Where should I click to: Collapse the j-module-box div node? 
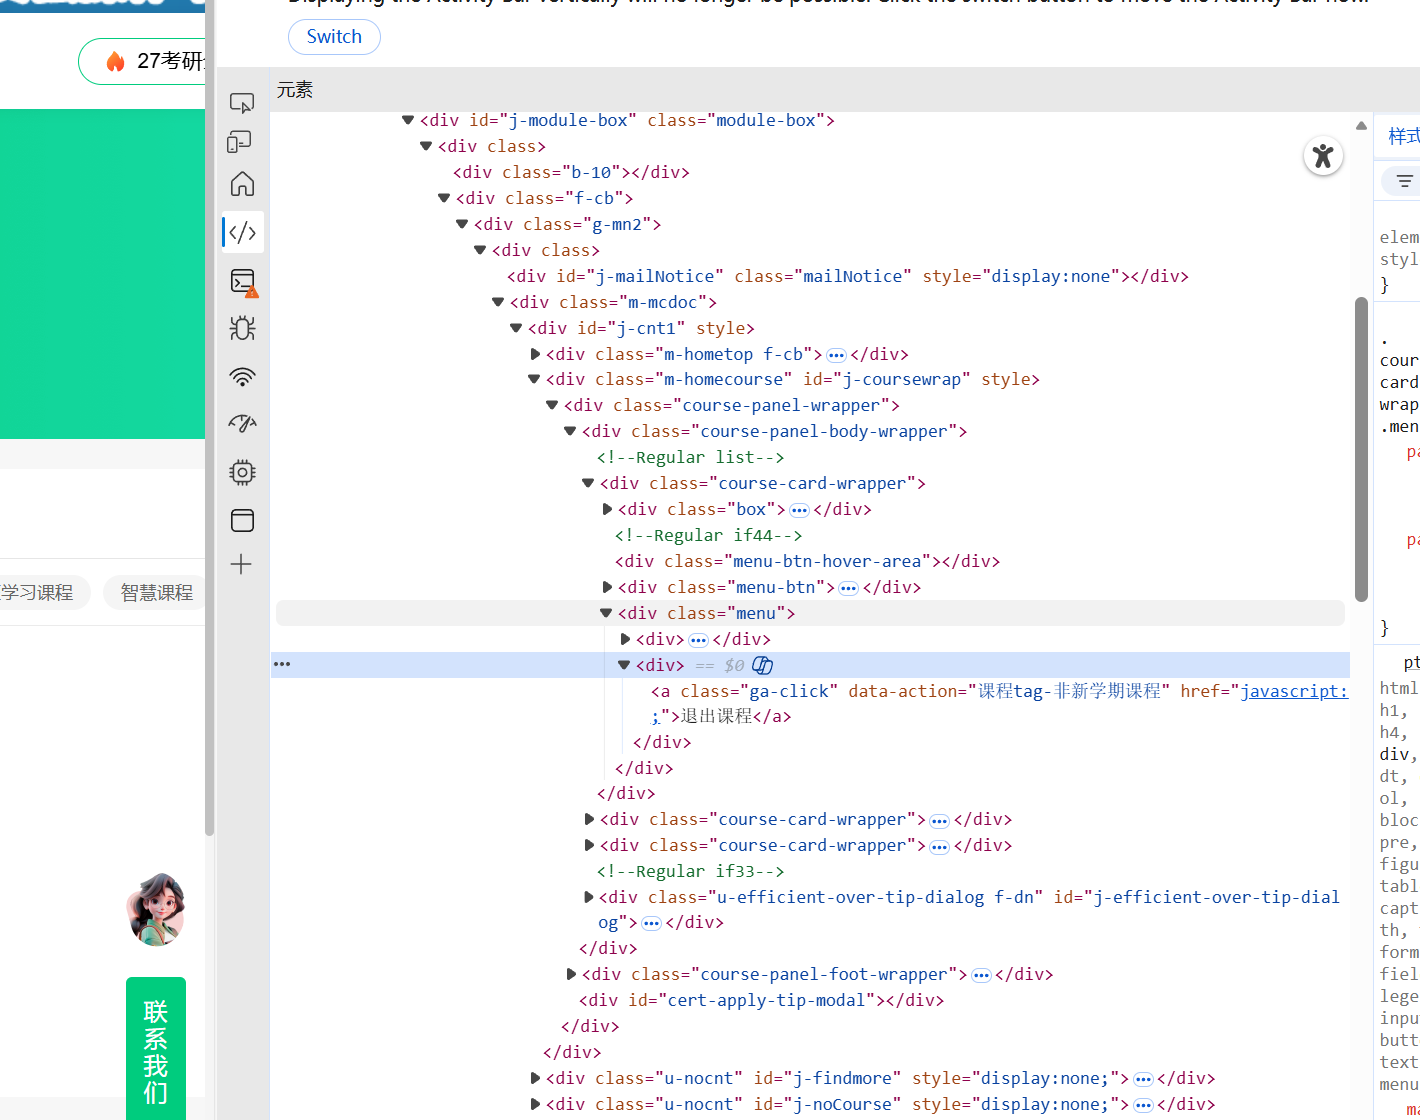click(x=408, y=120)
